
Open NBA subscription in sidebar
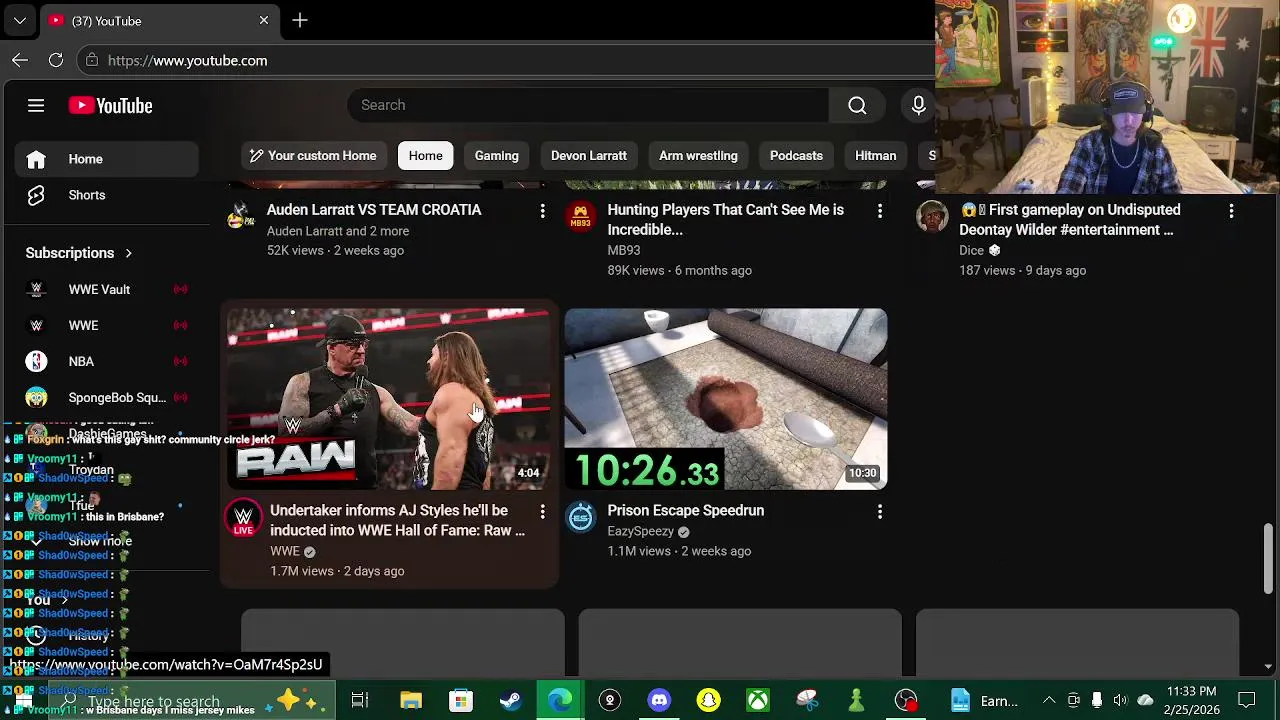(x=106, y=361)
